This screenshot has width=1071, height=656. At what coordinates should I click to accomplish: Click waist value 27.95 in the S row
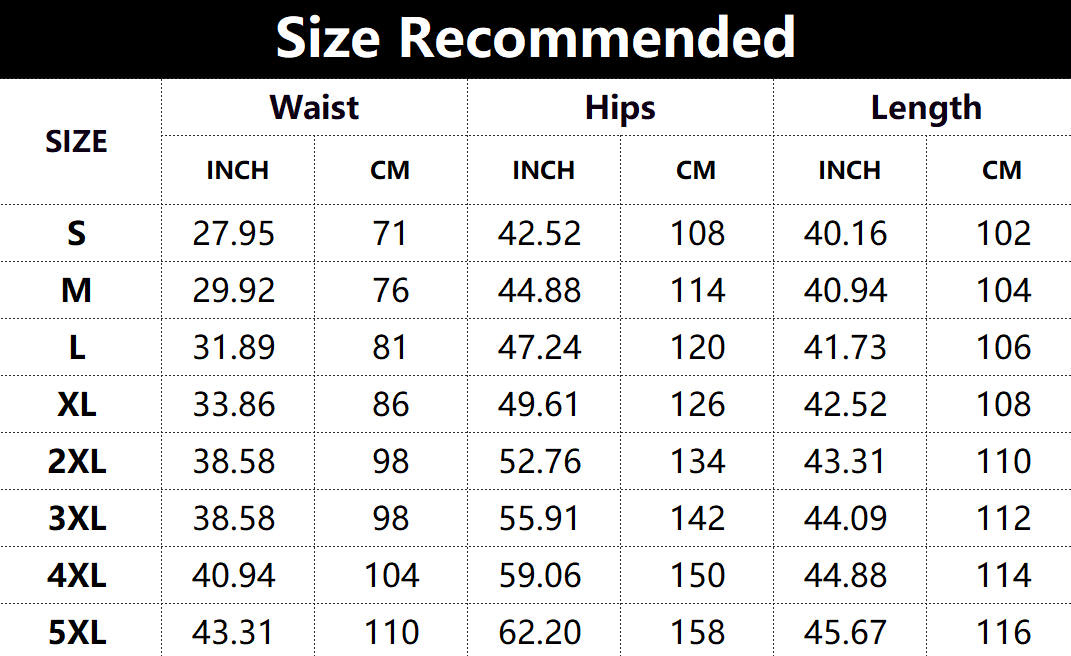pyautogui.click(x=233, y=234)
